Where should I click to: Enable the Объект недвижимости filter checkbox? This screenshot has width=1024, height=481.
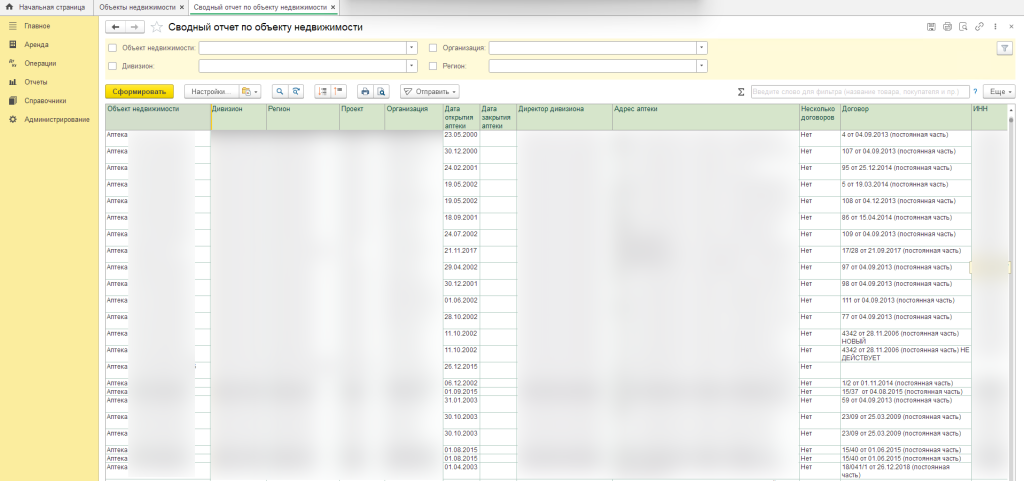[113, 47]
